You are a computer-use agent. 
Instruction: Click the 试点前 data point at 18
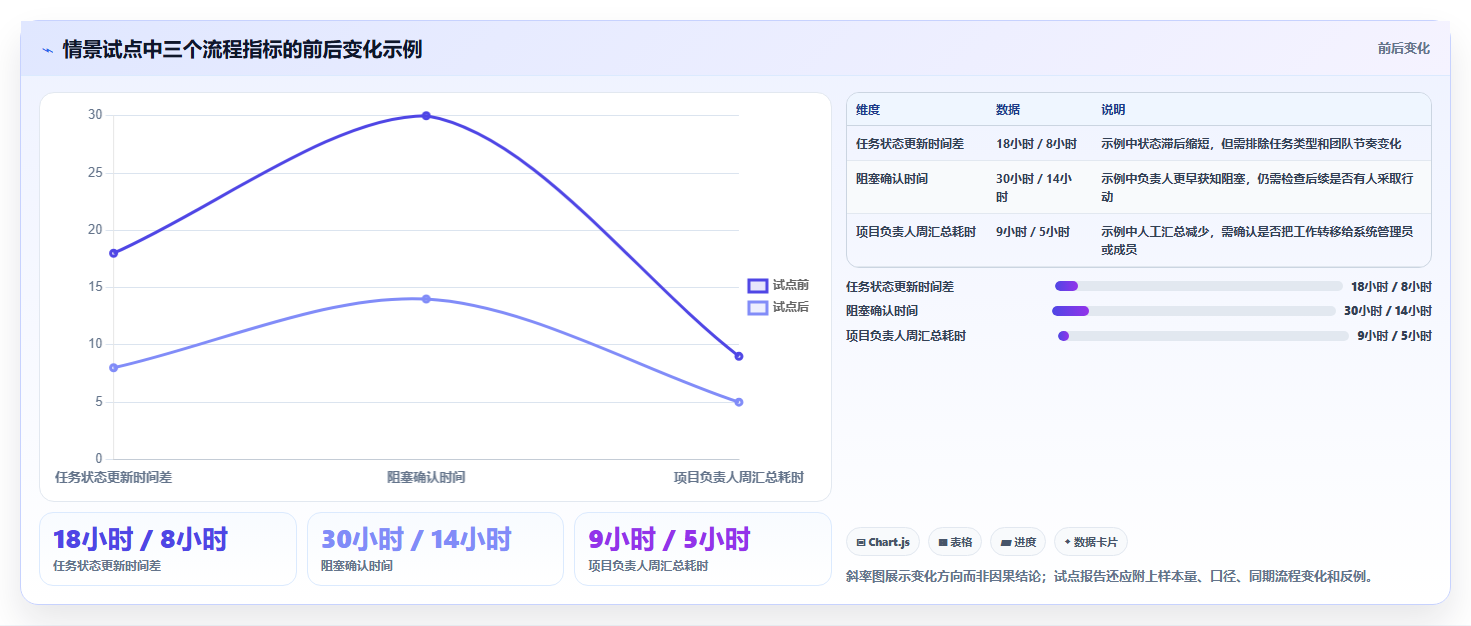click(x=114, y=253)
